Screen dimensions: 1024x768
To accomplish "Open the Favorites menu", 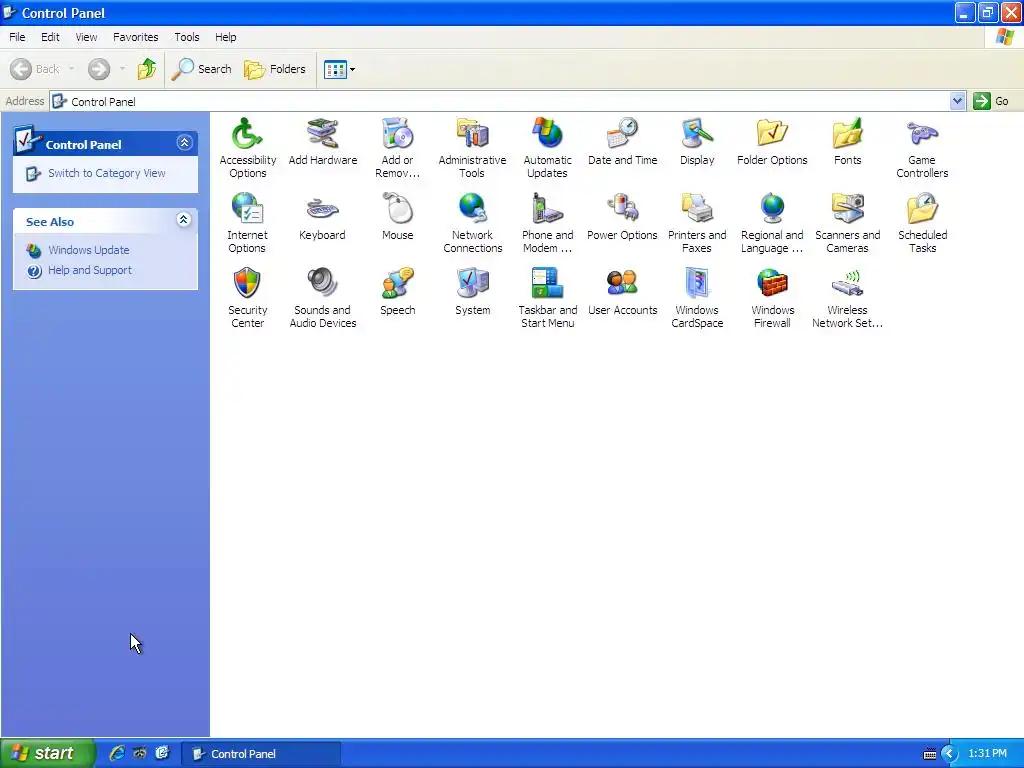I will pos(135,37).
